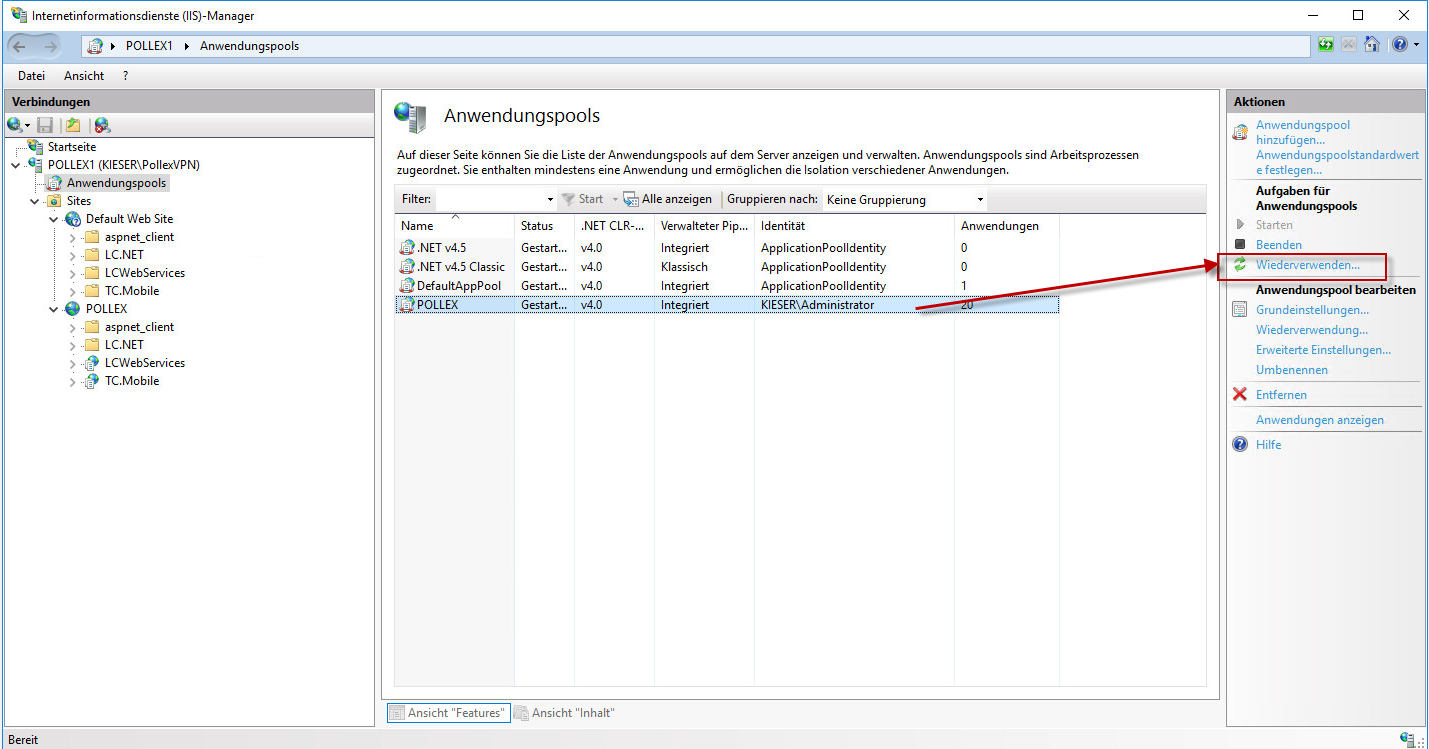Select Anwendungspools in the connections tree

coord(116,183)
